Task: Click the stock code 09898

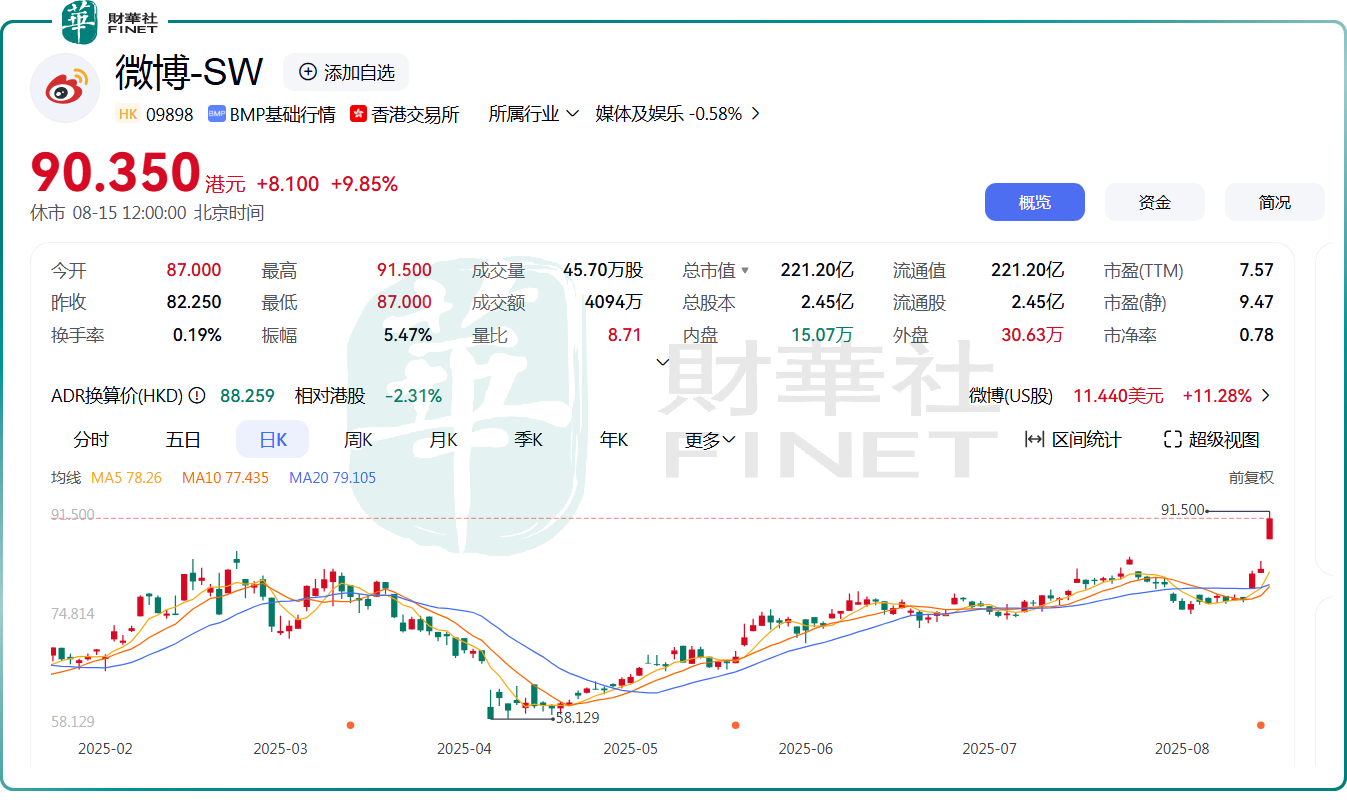Action: tap(170, 114)
